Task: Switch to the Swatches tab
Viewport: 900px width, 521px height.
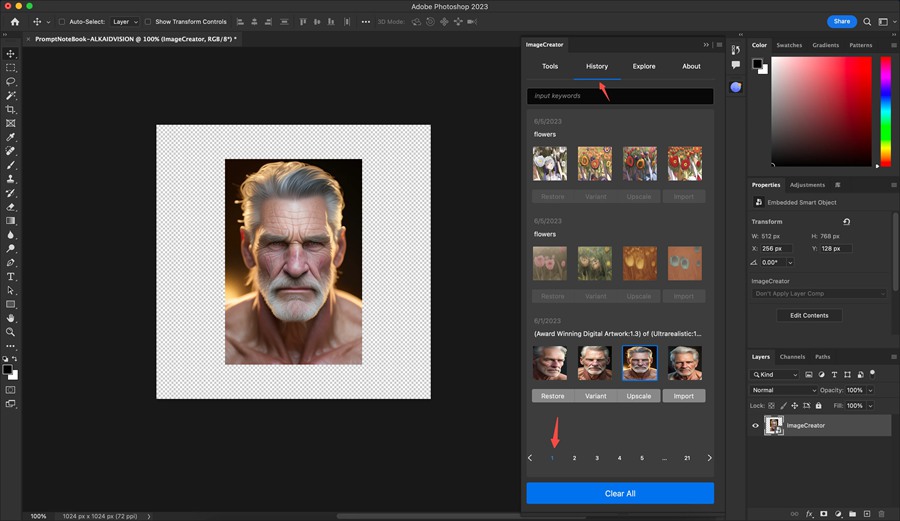Action: pyautogui.click(x=789, y=45)
